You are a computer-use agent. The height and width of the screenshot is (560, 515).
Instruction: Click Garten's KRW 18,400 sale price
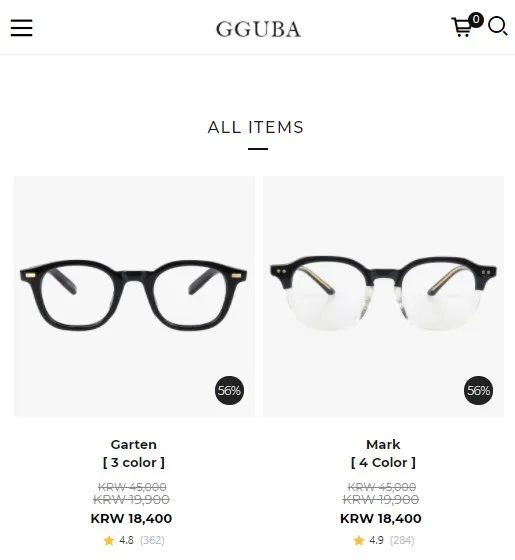tap(131, 519)
